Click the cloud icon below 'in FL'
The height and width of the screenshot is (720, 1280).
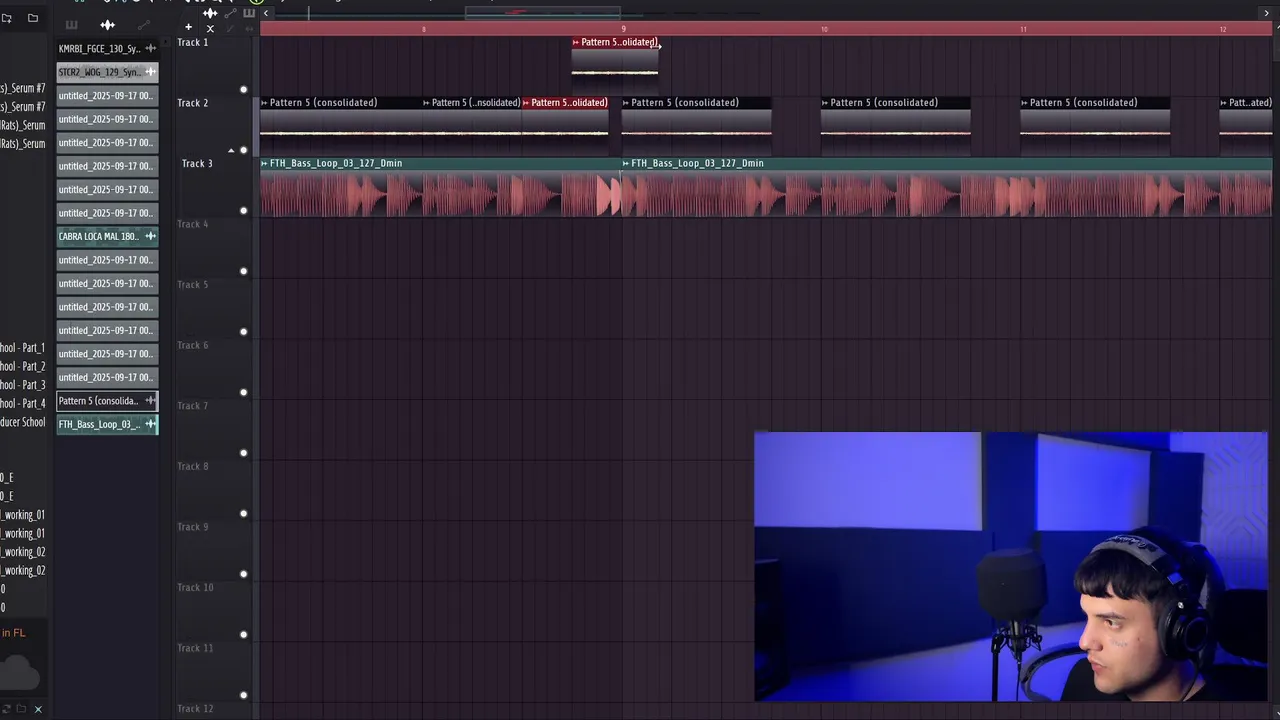click(x=20, y=671)
